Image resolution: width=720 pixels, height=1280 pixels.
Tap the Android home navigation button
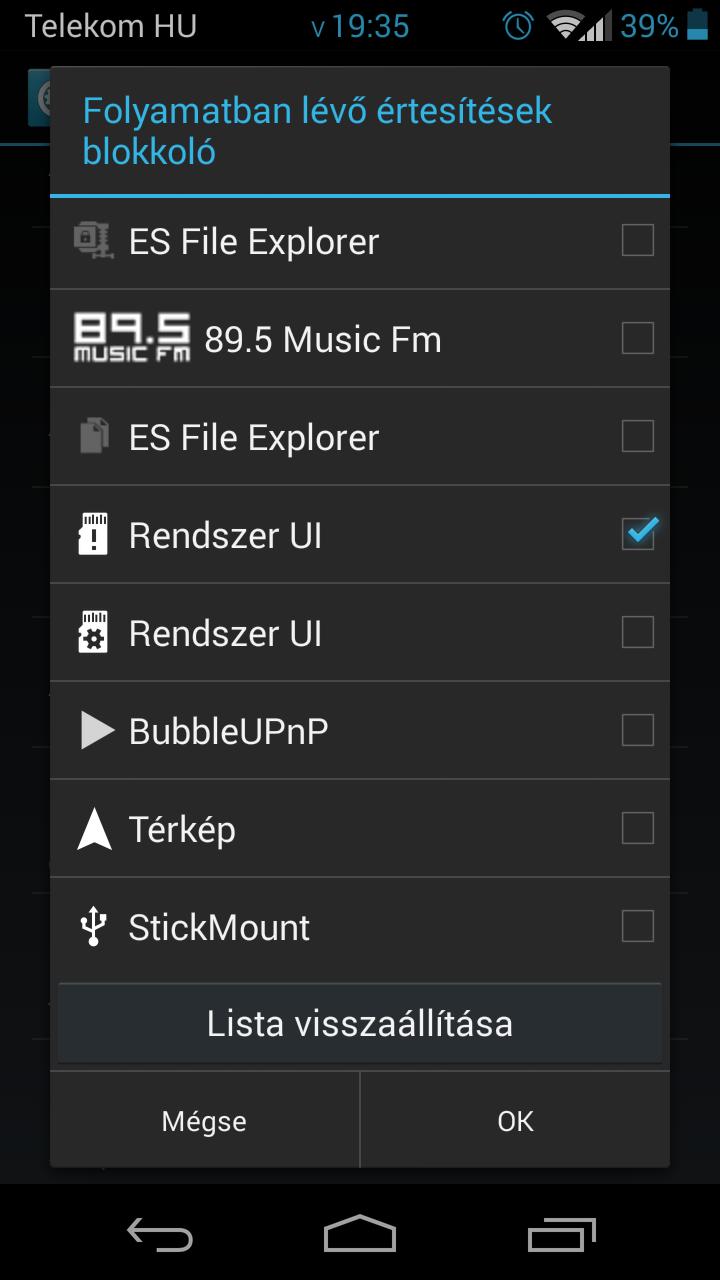(360, 1234)
